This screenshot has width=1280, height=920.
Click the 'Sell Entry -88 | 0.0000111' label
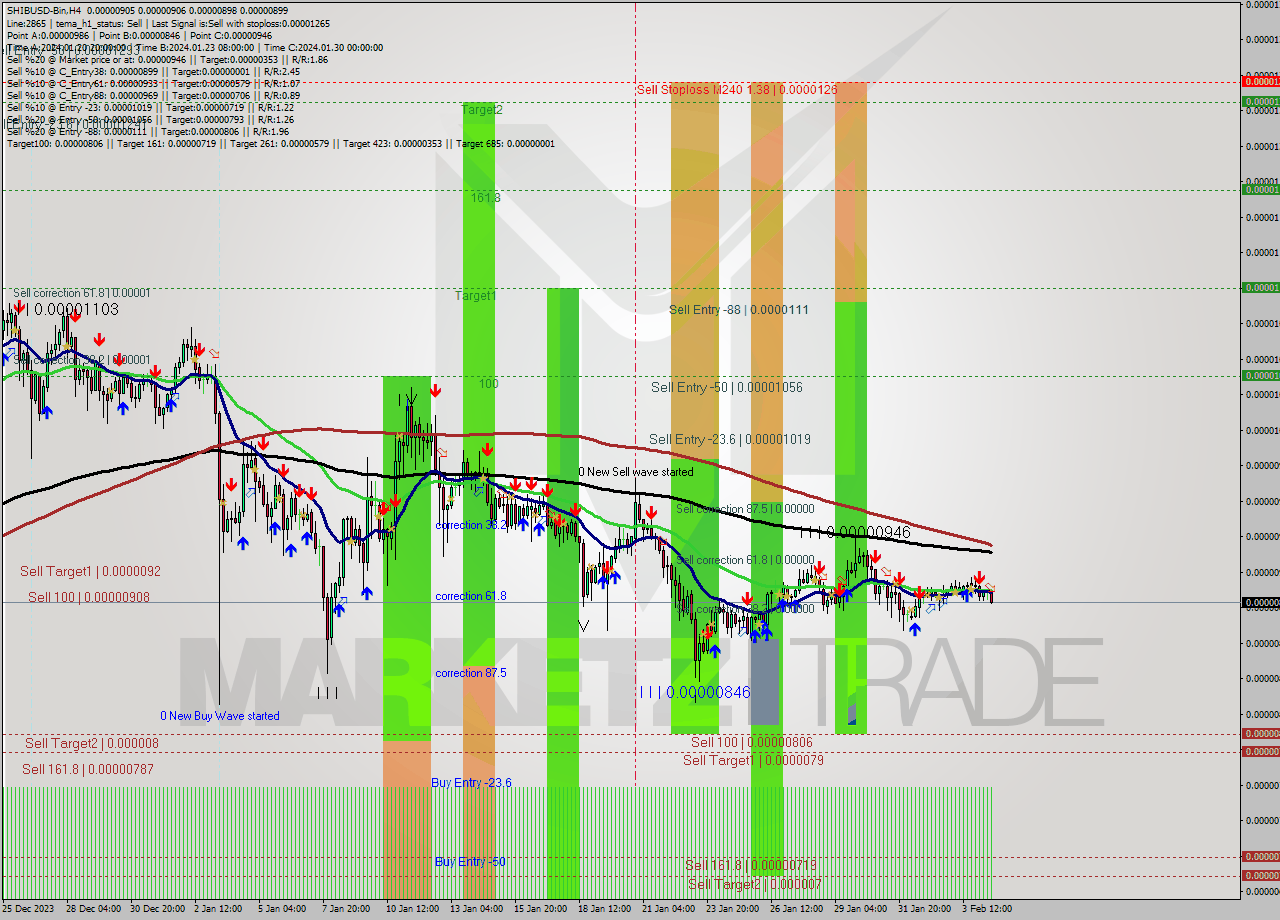pos(739,310)
